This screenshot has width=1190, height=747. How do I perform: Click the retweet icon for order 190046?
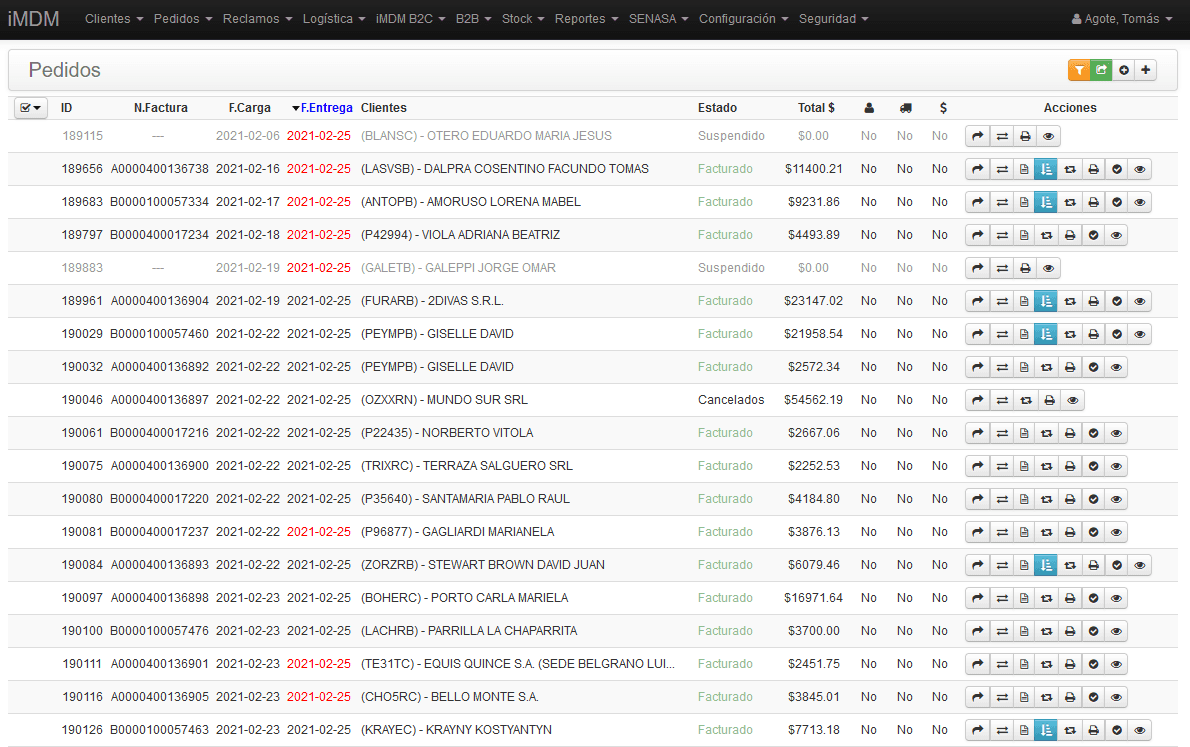pyautogui.click(x=1025, y=400)
